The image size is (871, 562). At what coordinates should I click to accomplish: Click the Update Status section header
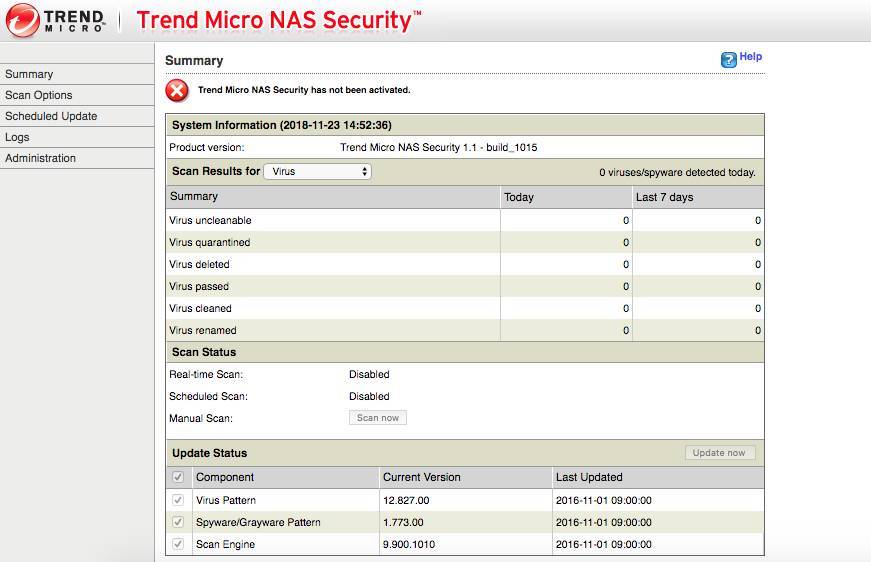(x=209, y=453)
